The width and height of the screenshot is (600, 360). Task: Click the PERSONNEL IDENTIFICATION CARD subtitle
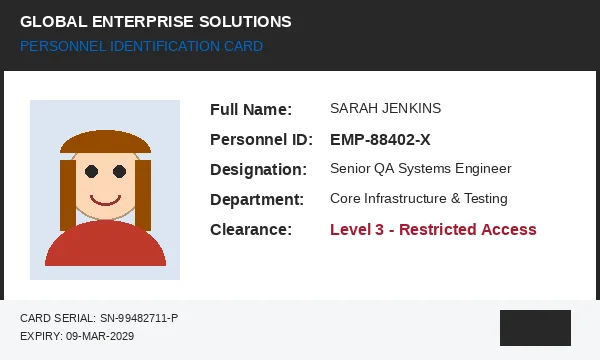tap(141, 46)
